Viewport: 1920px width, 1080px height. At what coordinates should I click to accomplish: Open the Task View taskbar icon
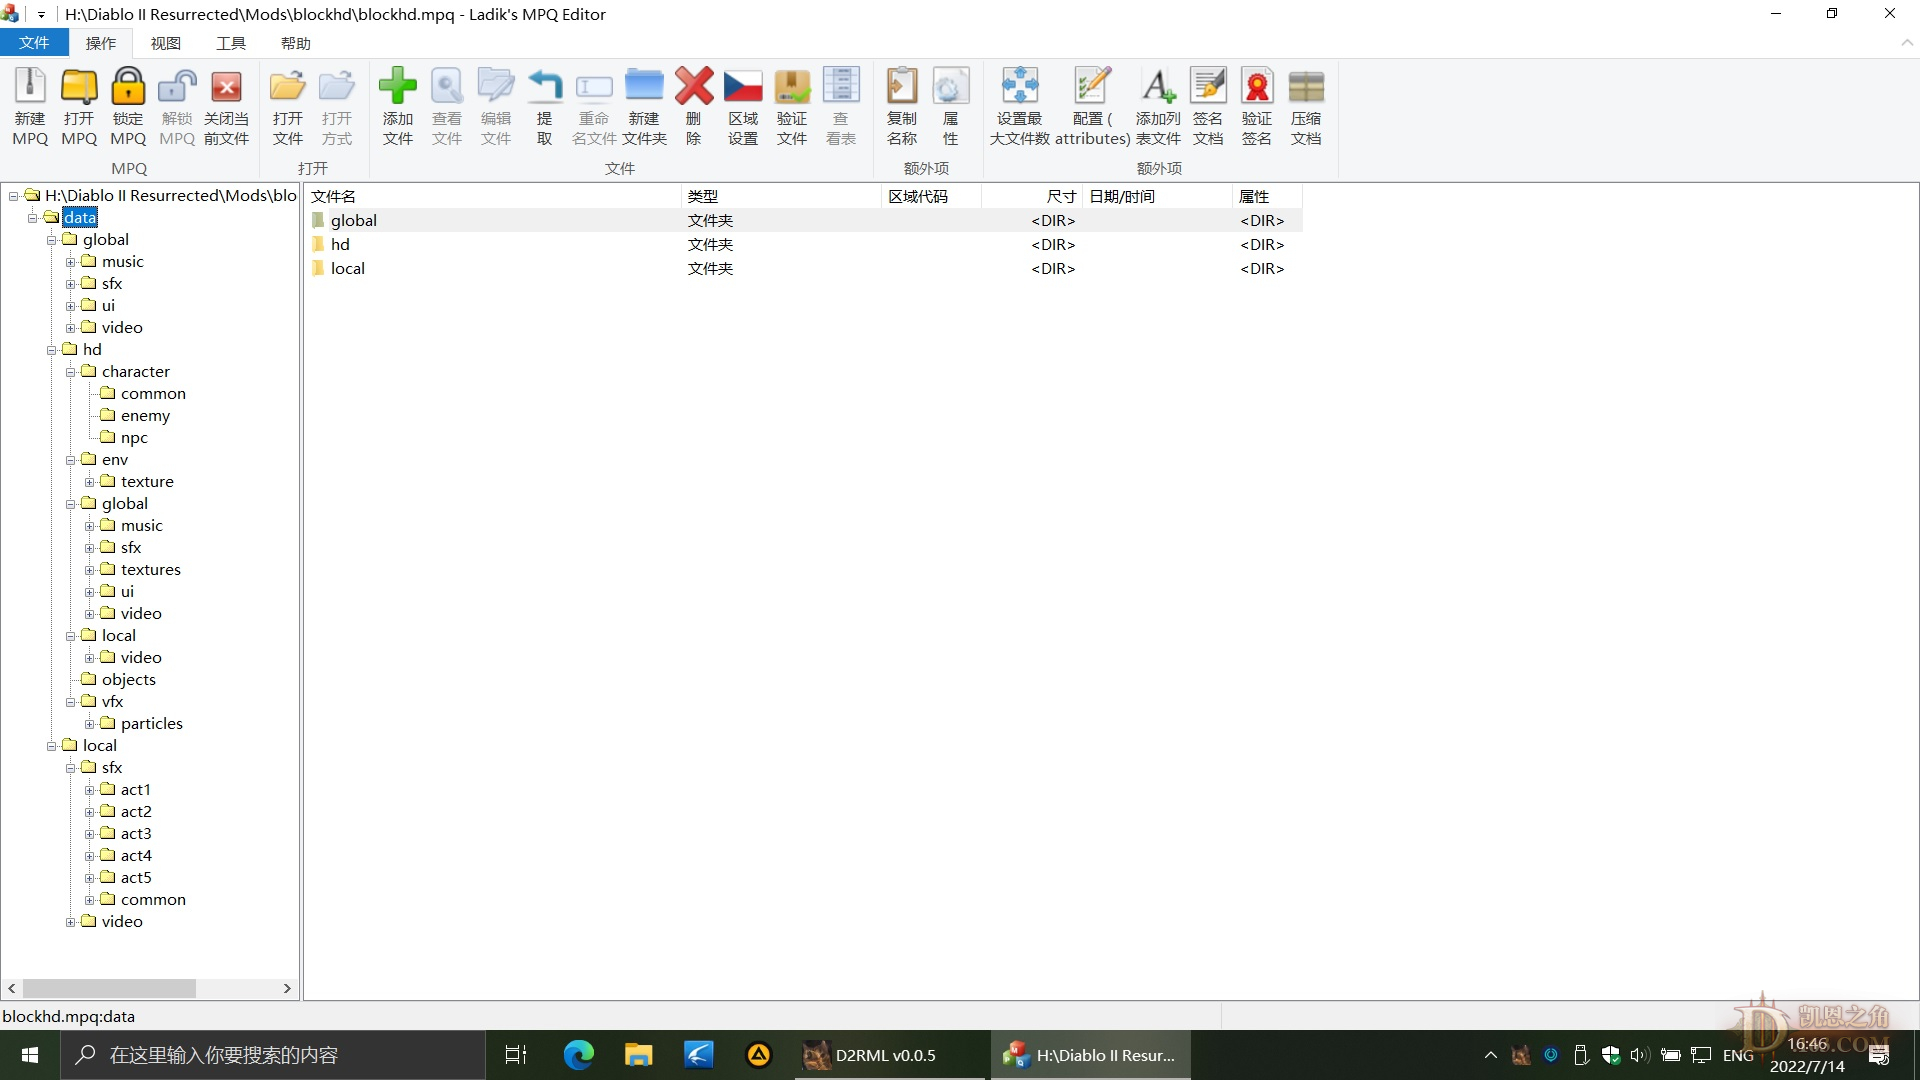pos(516,1055)
